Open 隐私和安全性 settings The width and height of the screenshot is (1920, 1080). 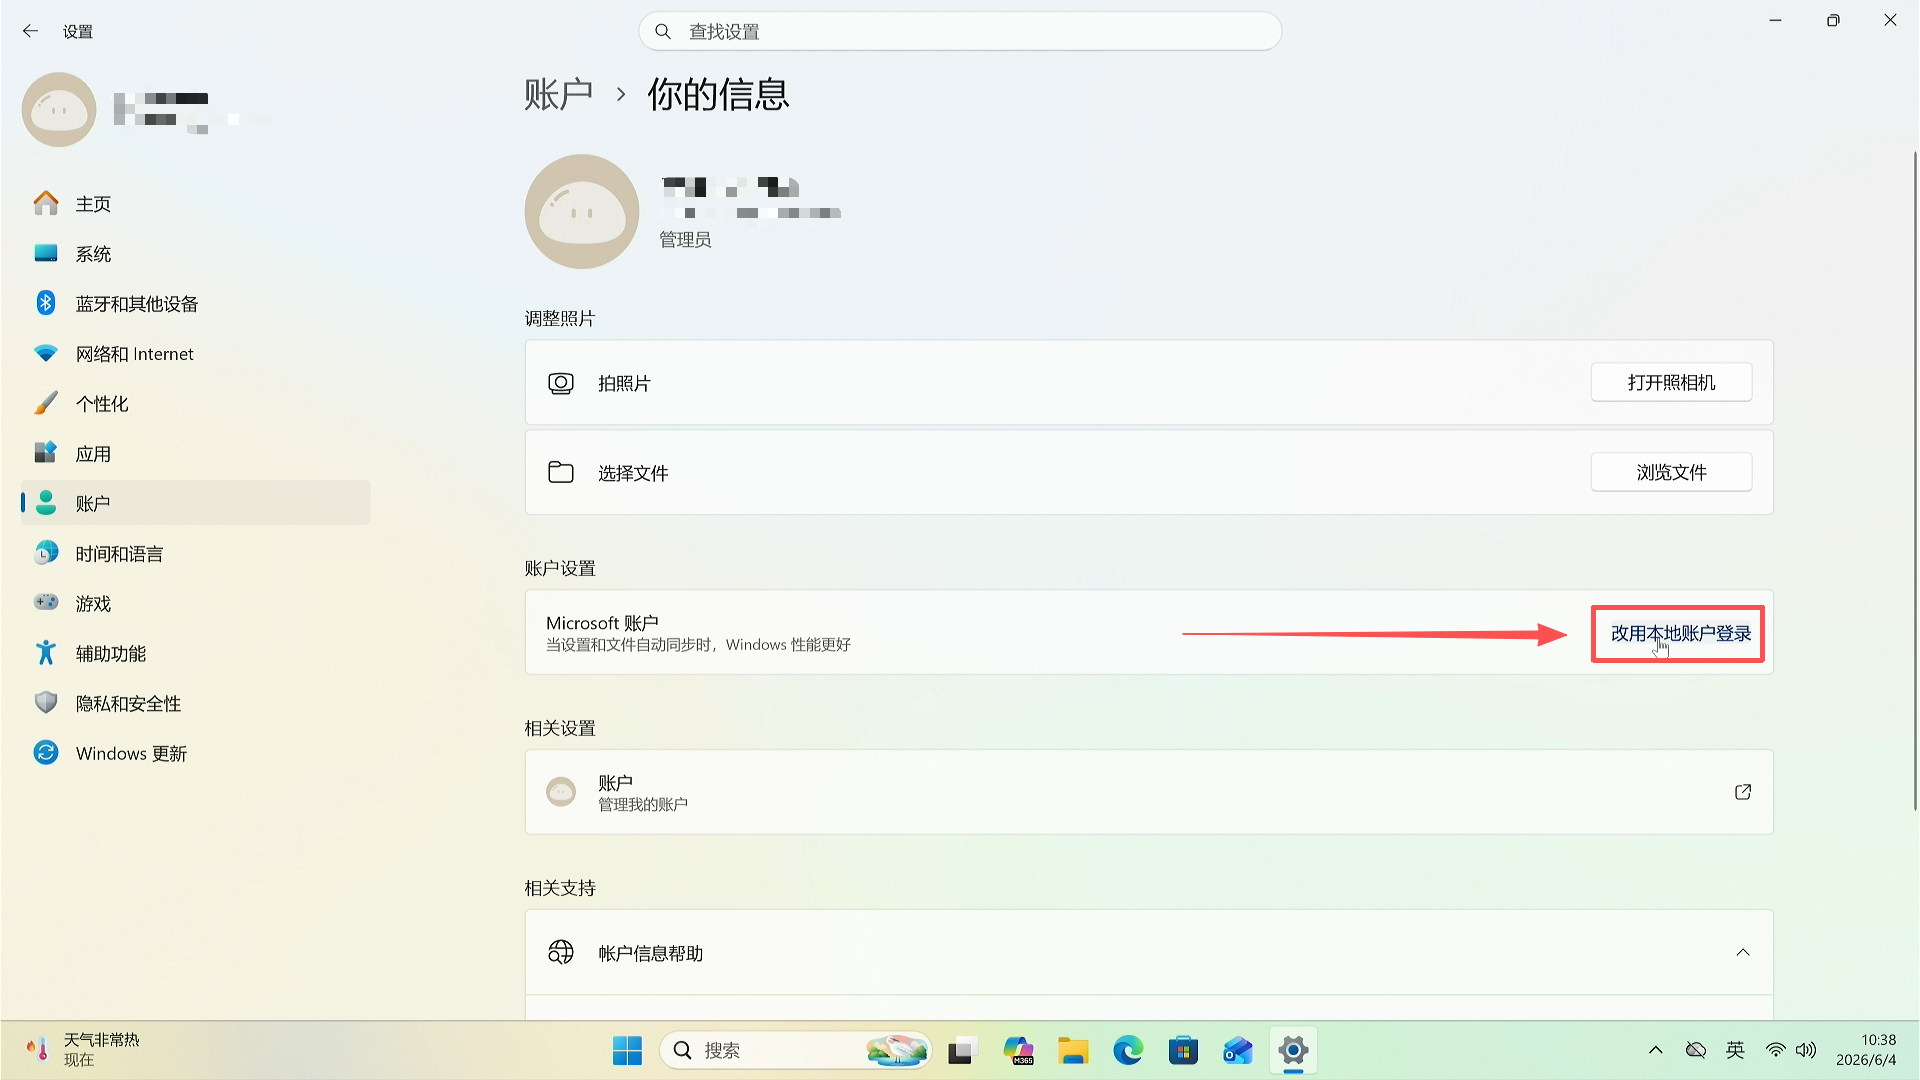[195, 703]
